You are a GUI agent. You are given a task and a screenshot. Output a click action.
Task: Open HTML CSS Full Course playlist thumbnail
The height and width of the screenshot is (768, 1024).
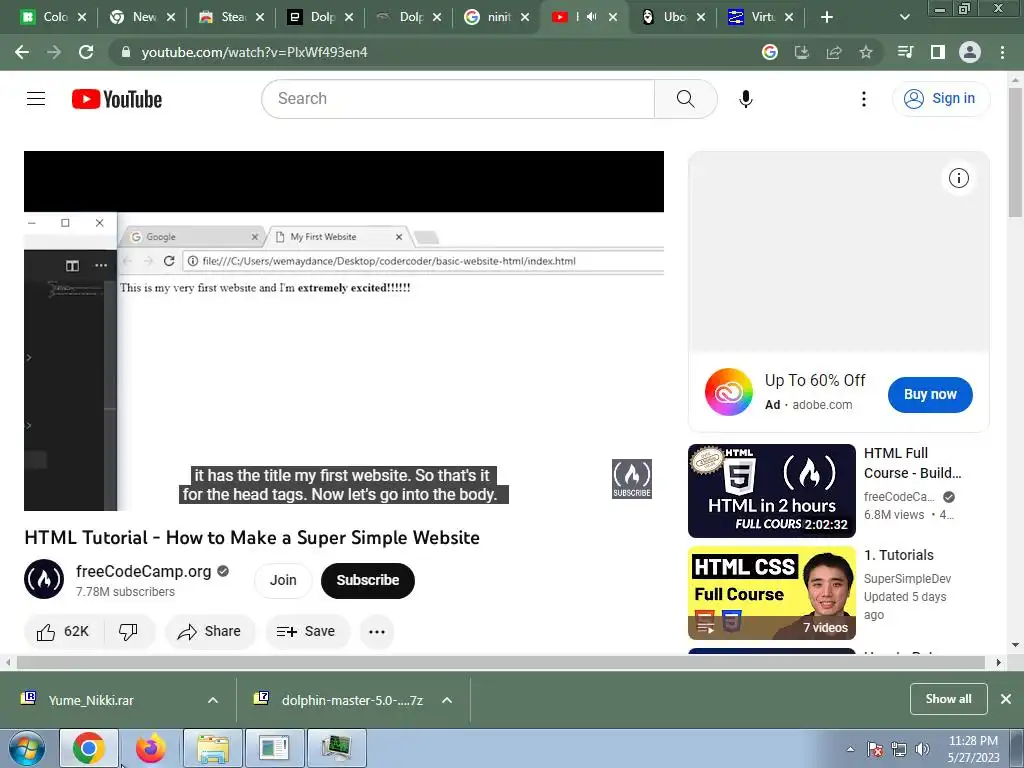point(771,593)
